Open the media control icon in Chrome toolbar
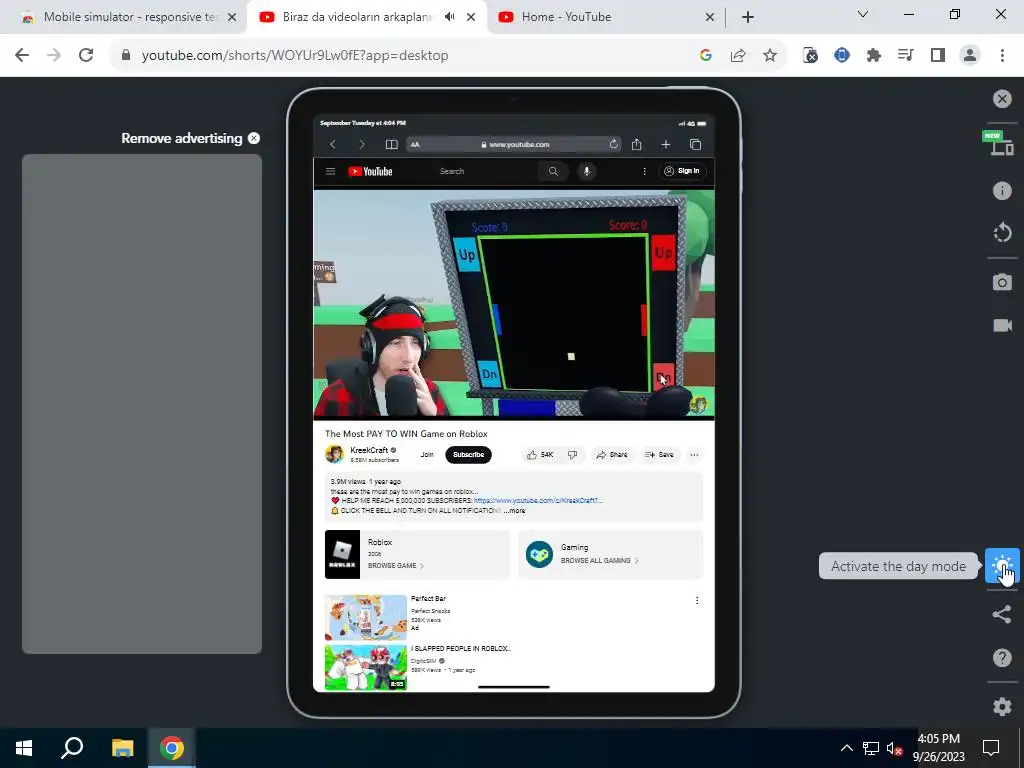 (x=905, y=56)
